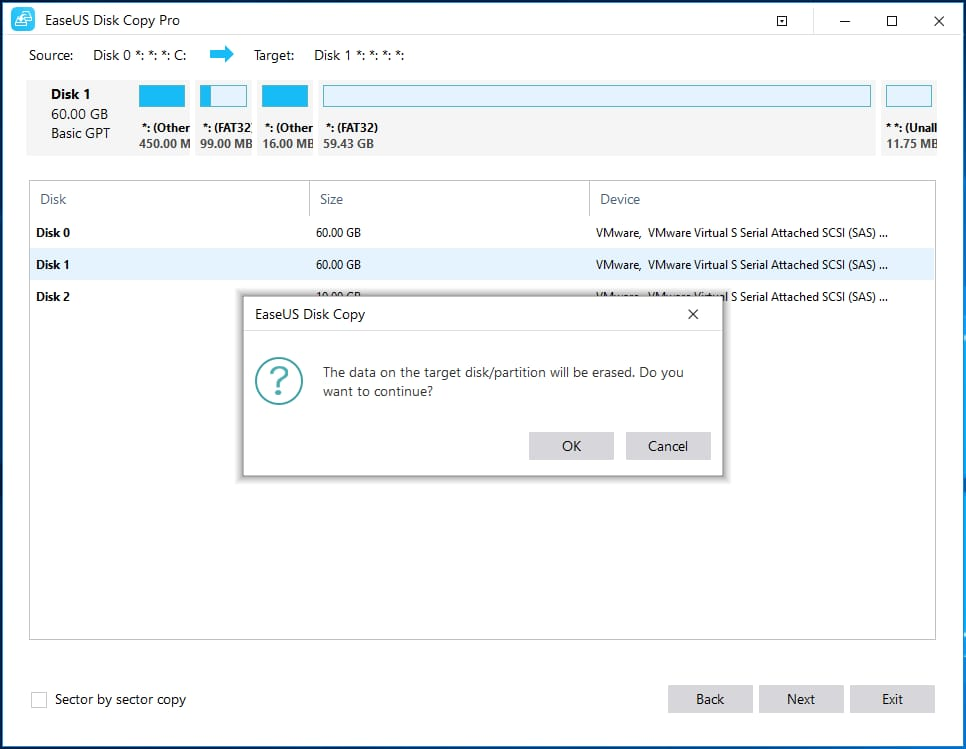Select the 11.75 MB Unallocated block
The image size is (966, 749).
tap(908, 95)
